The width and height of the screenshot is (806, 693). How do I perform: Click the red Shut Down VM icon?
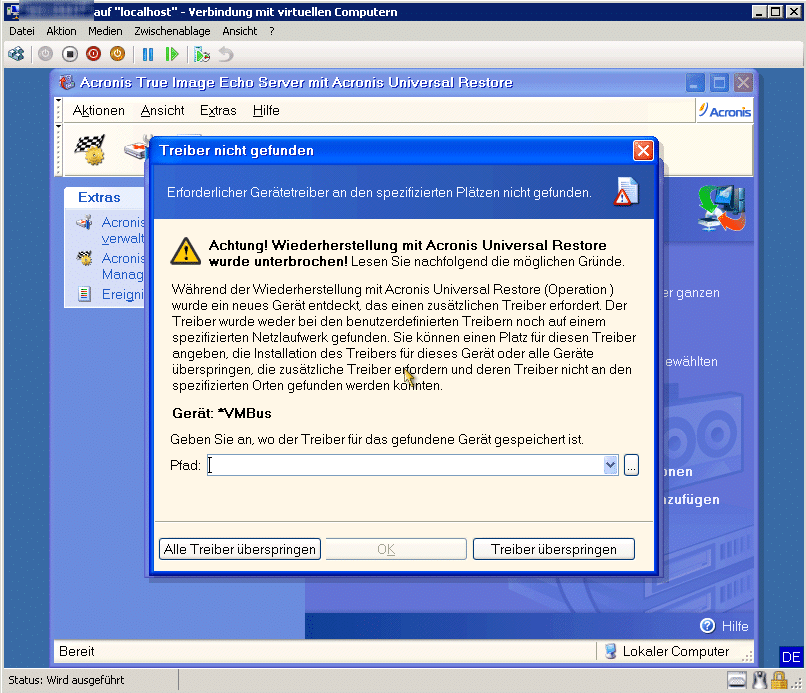(x=94, y=54)
